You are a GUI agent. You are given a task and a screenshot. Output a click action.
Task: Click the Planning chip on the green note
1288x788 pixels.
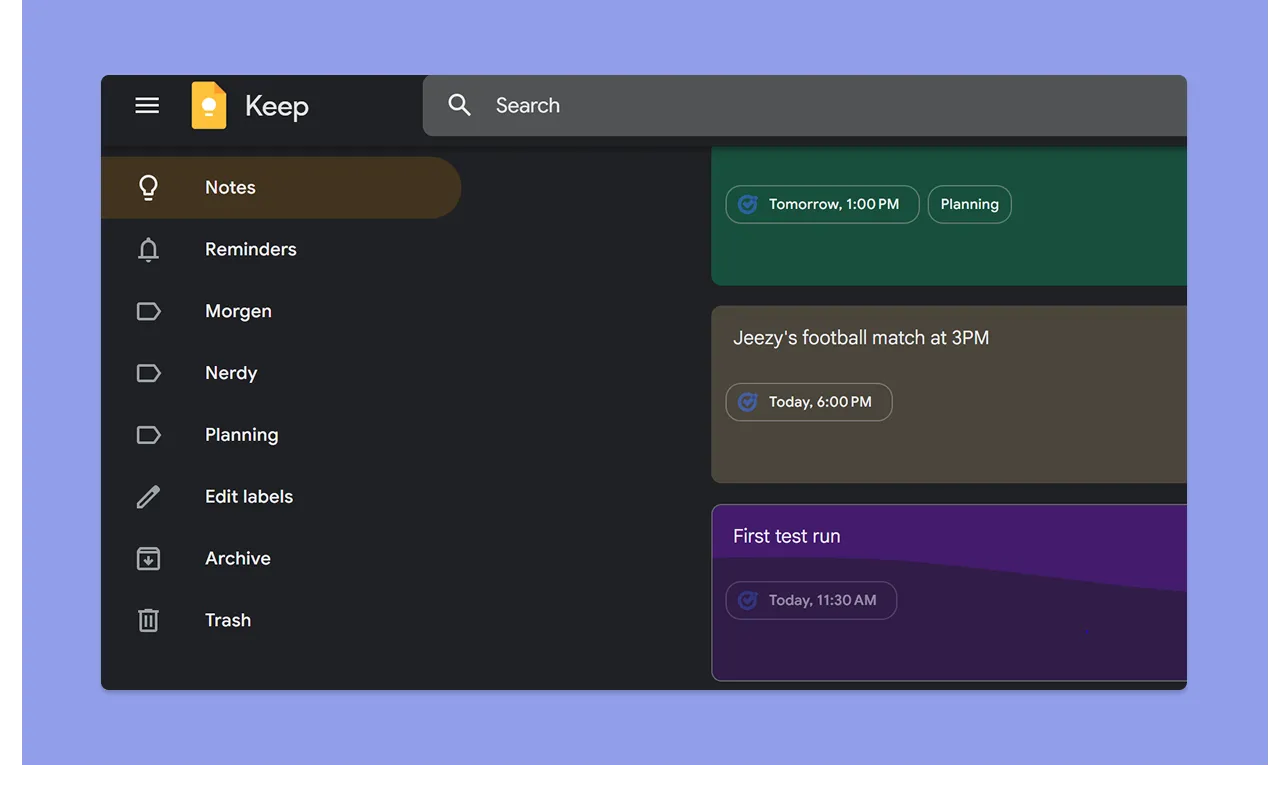click(969, 204)
